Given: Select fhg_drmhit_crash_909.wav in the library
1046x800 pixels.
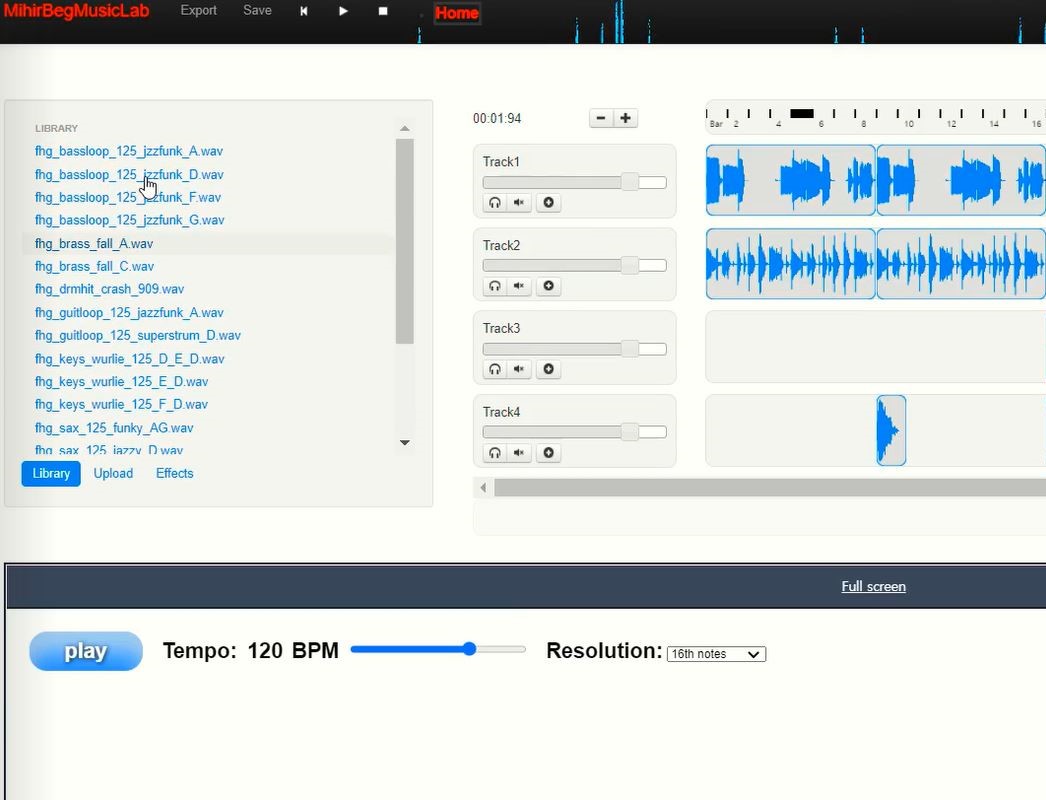Looking at the screenshot, I should pos(109,290).
